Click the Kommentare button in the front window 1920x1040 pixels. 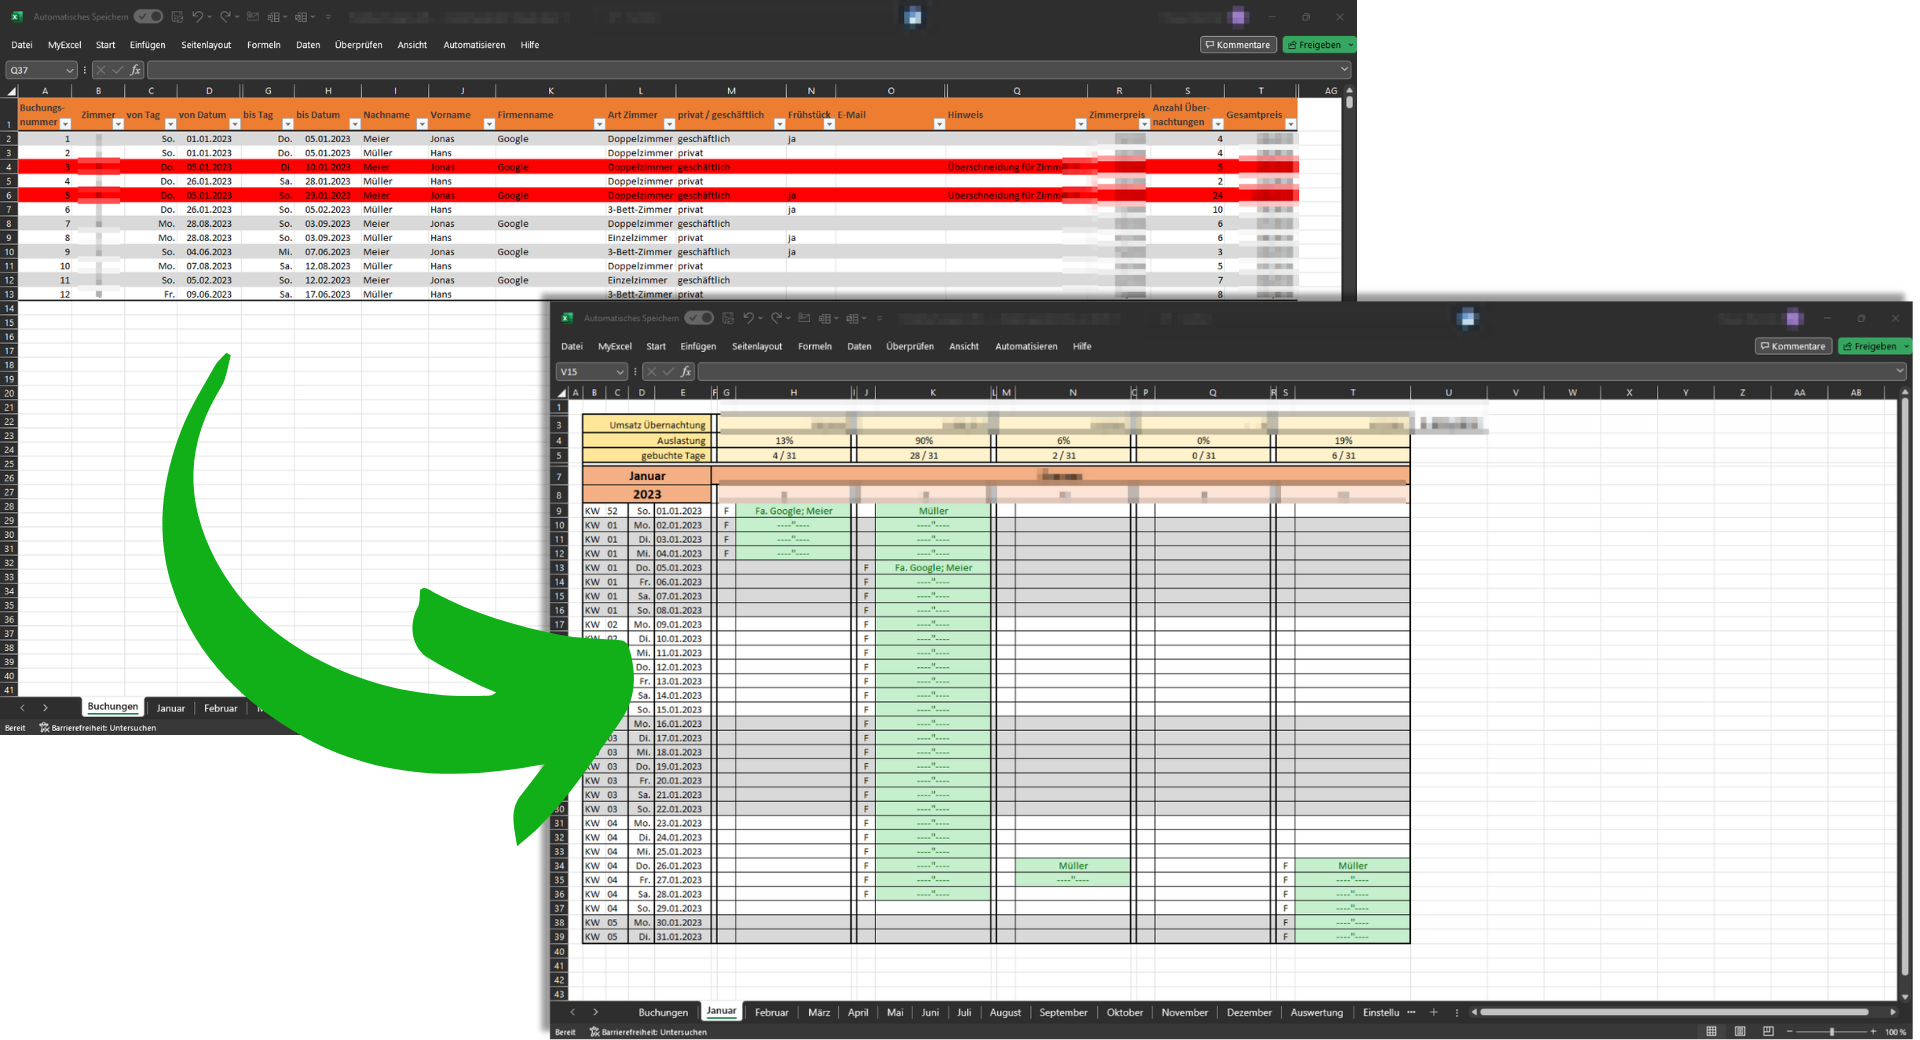[1794, 346]
